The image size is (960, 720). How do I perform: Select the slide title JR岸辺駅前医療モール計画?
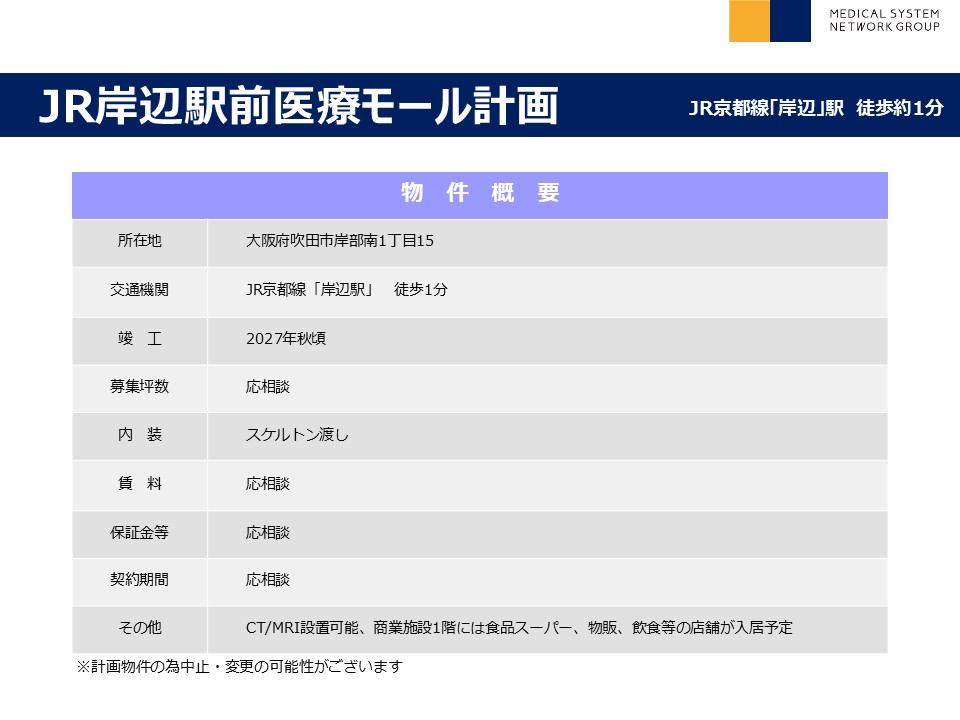point(297,106)
